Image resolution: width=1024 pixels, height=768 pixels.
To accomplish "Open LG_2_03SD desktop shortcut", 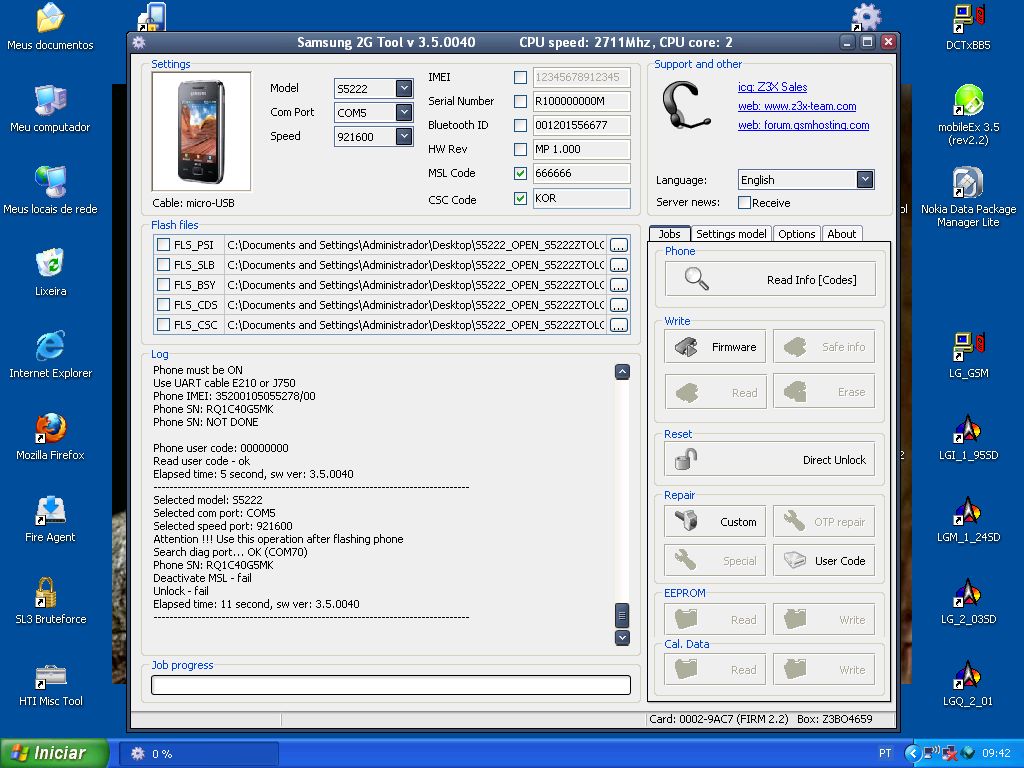I will pyautogui.click(x=968, y=601).
